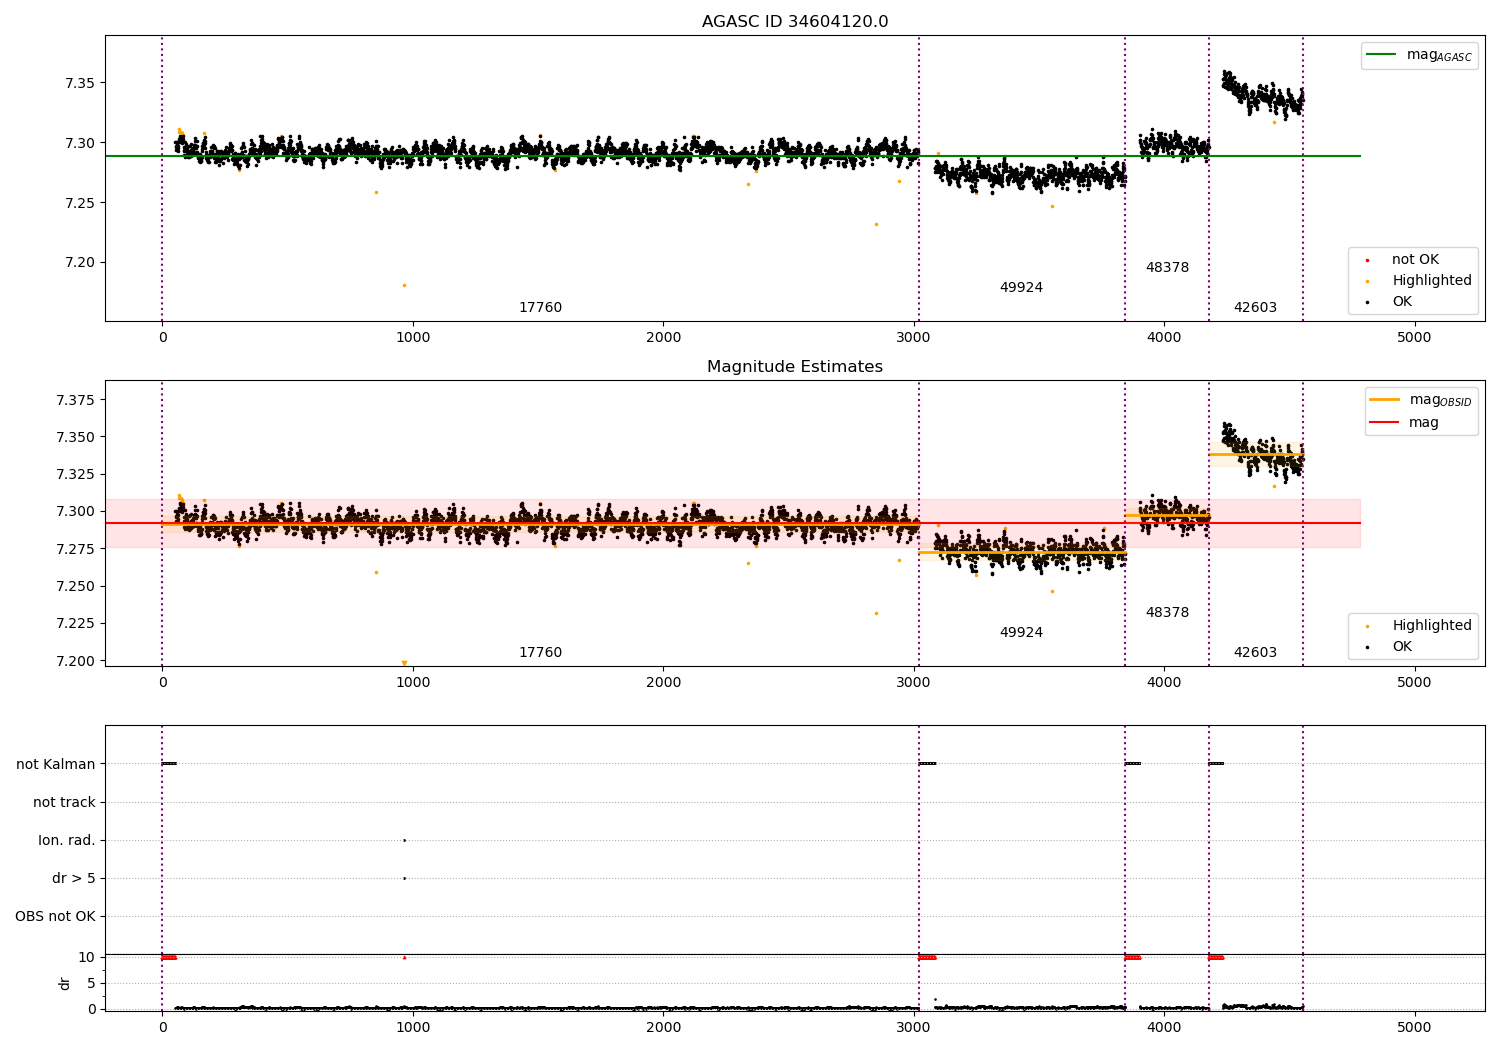Click the 'not track' y-axis label
The height and width of the screenshot is (1050, 1500).
pos(64,802)
